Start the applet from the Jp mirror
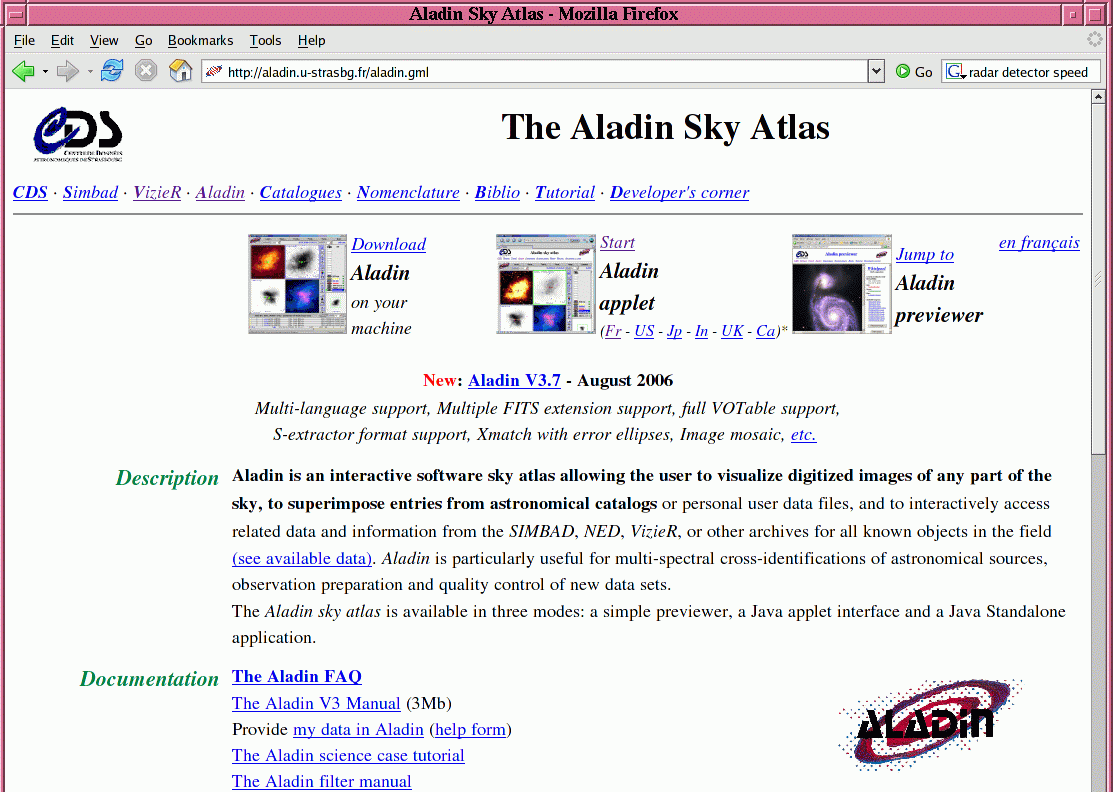This screenshot has height=792, width=1113. click(x=674, y=331)
